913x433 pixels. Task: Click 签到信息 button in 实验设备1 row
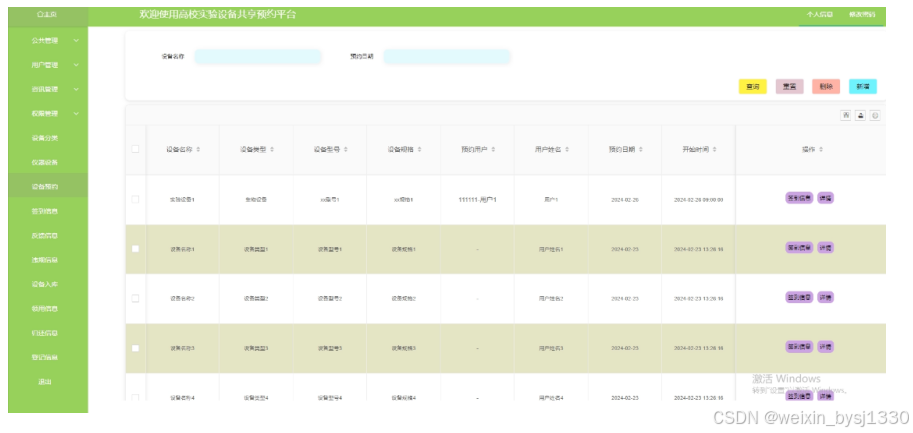coord(799,198)
